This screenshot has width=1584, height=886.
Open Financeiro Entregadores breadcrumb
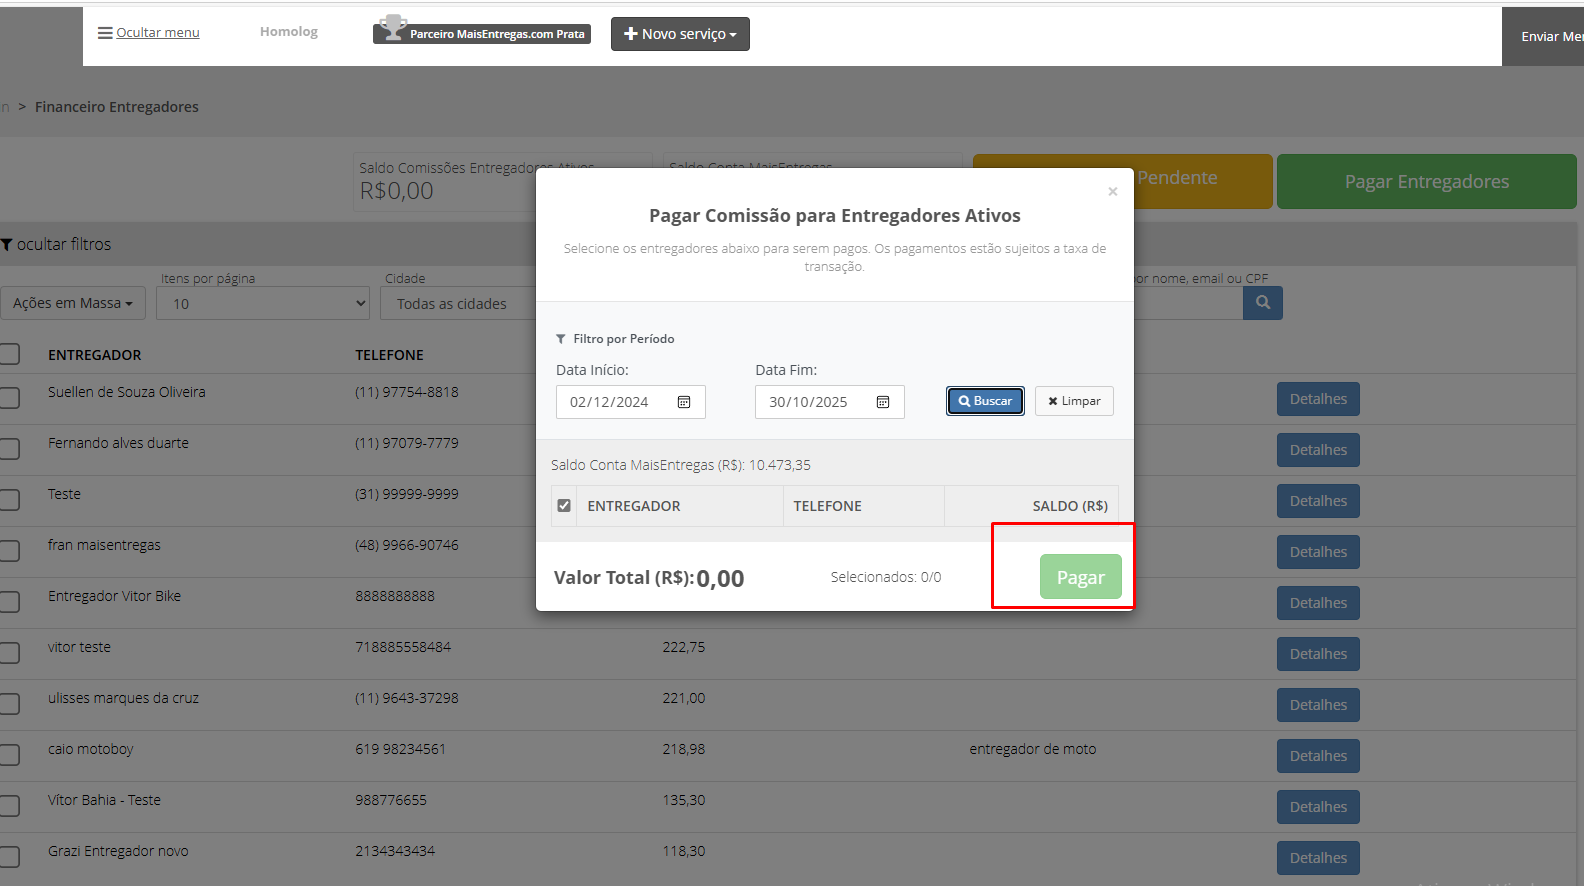pos(117,107)
